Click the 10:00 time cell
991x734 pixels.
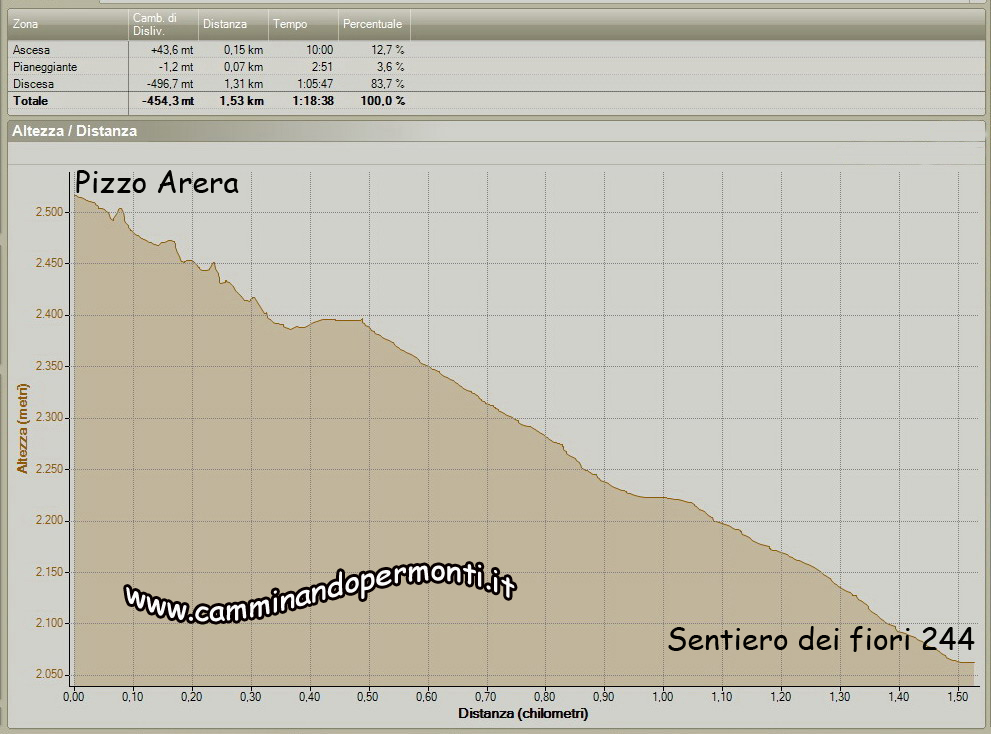click(x=320, y=50)
